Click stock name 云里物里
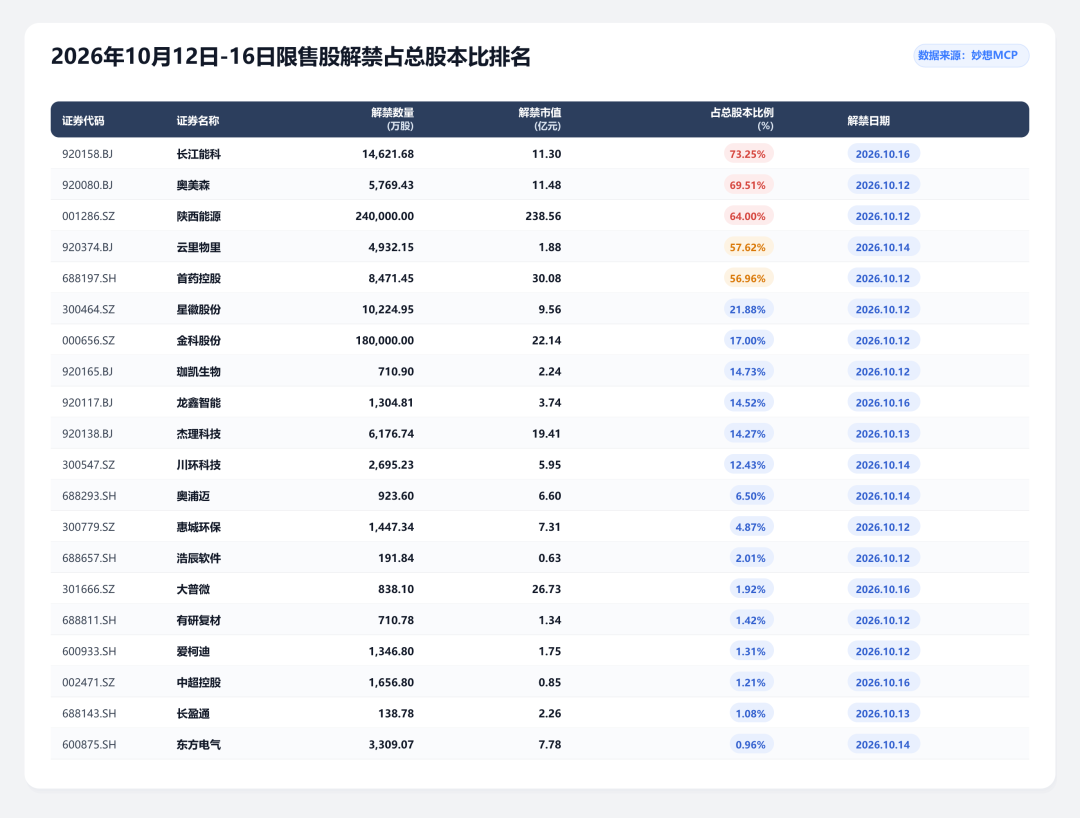Viewport: 1080px width, 818px height. (x=198, y=247)
